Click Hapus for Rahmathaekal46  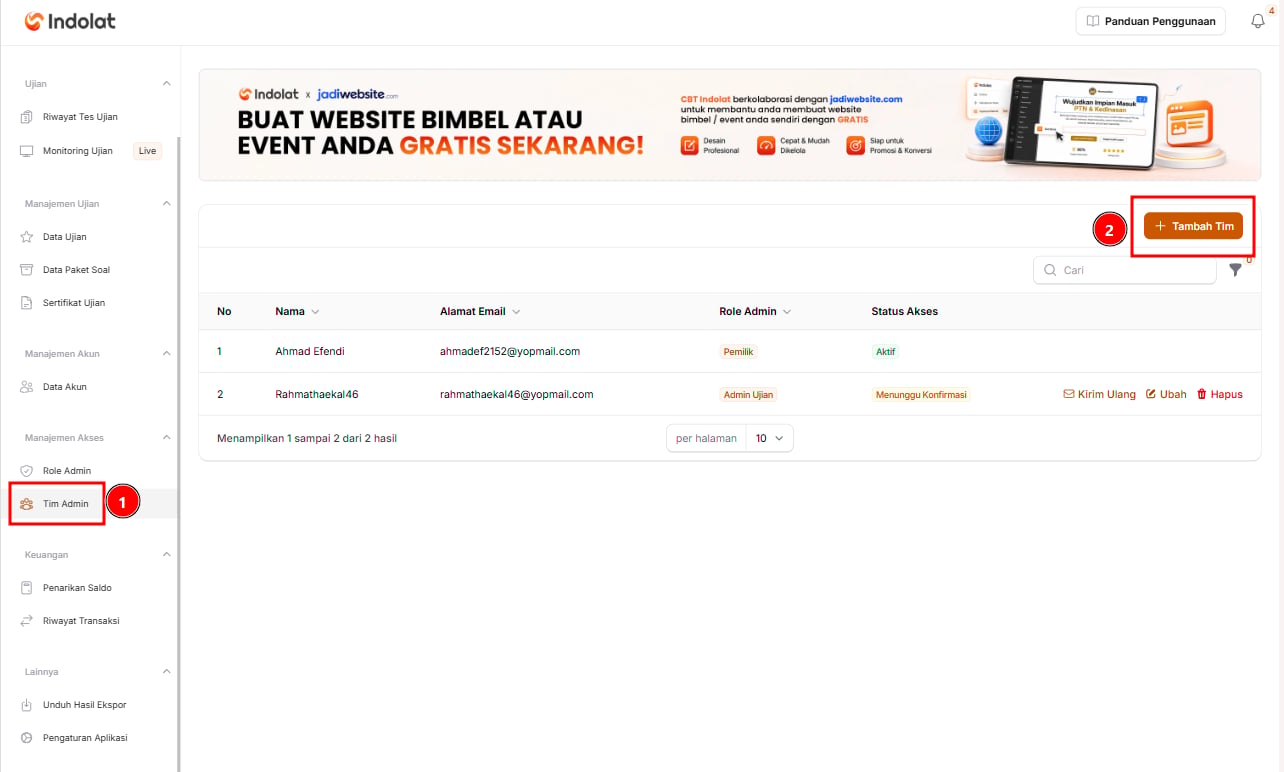coord(1219,394)
